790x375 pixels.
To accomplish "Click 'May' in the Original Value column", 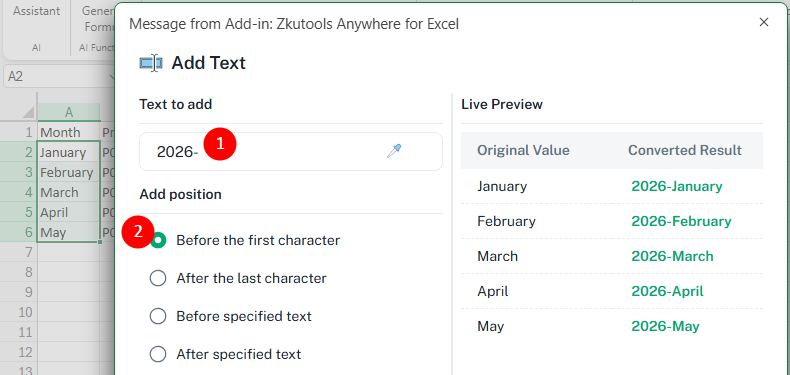I will point(490,326).
